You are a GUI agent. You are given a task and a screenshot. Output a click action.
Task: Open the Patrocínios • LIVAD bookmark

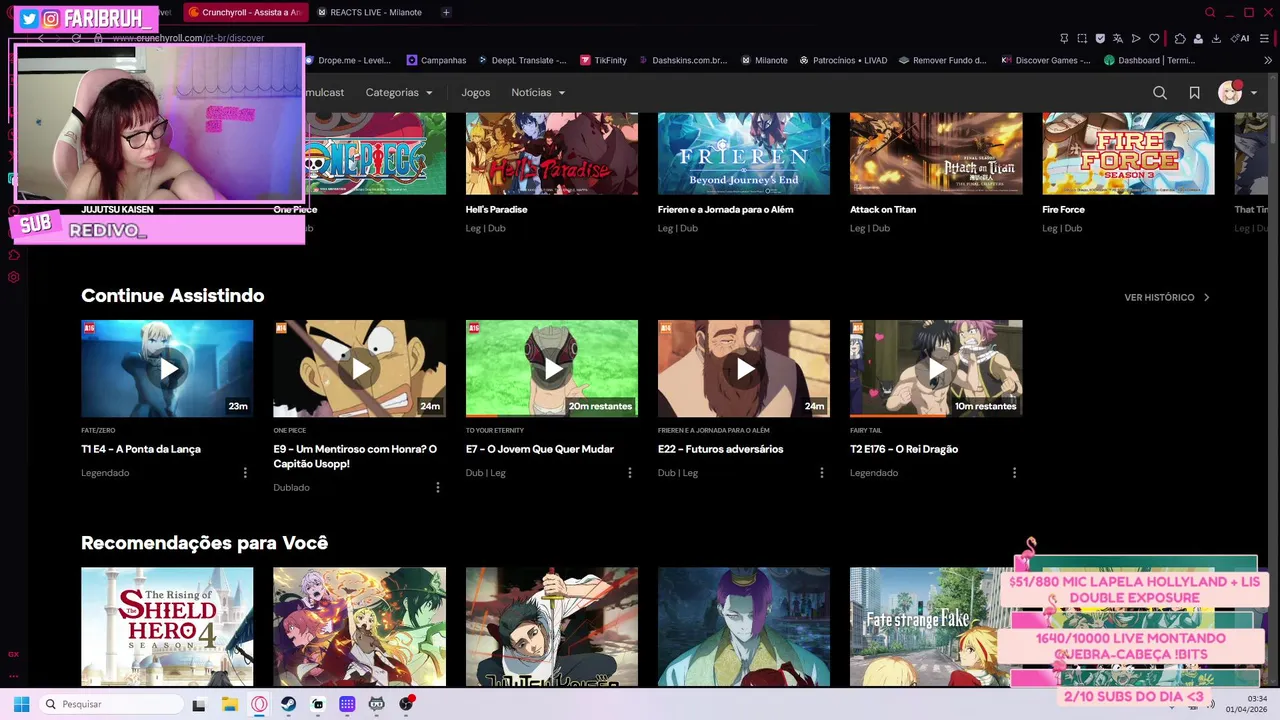click(x=842, y=60)
